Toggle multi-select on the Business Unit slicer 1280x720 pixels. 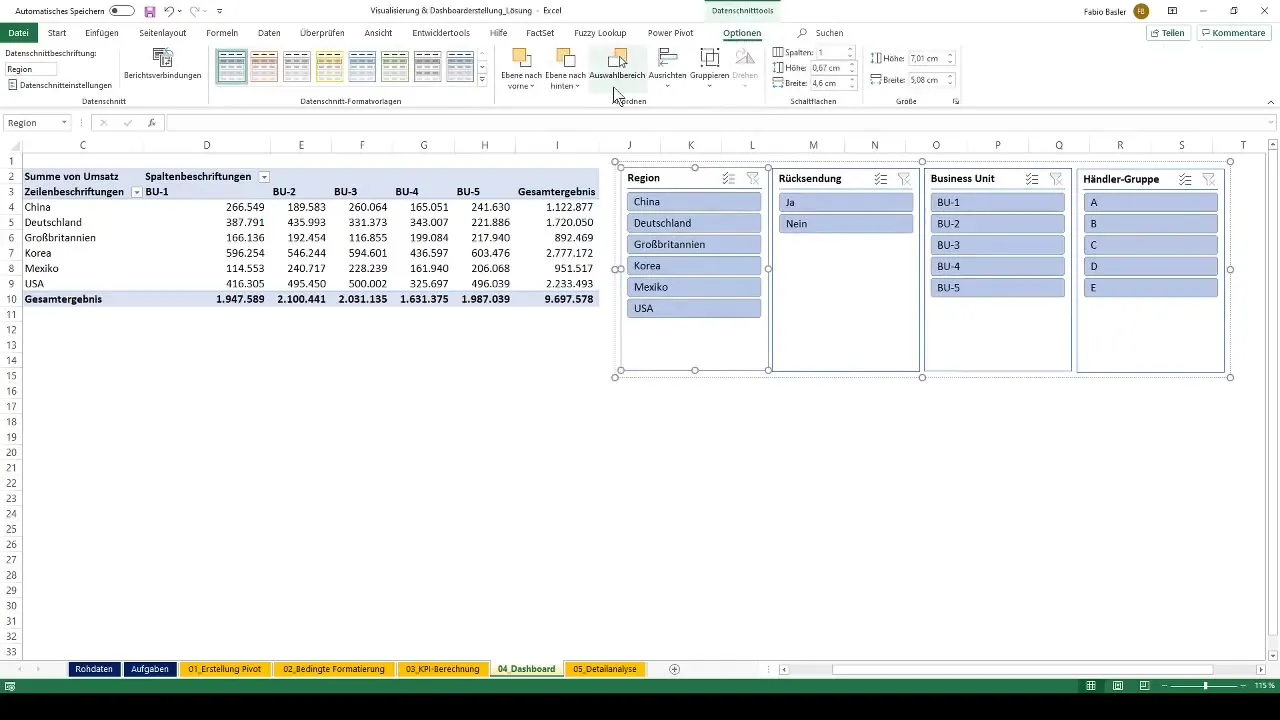[x=1032, y=179]
